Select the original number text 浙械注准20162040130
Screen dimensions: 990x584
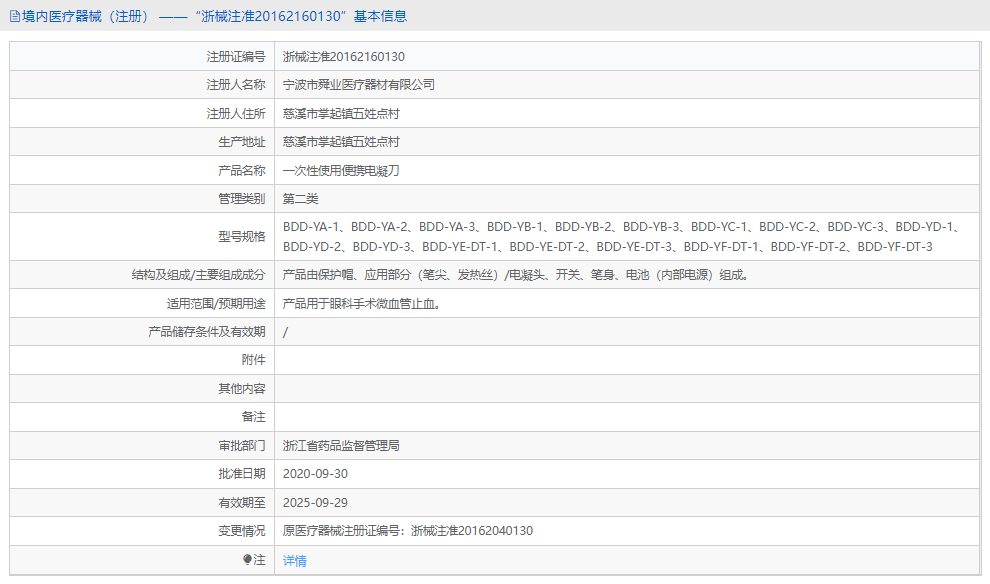(472, 531)
